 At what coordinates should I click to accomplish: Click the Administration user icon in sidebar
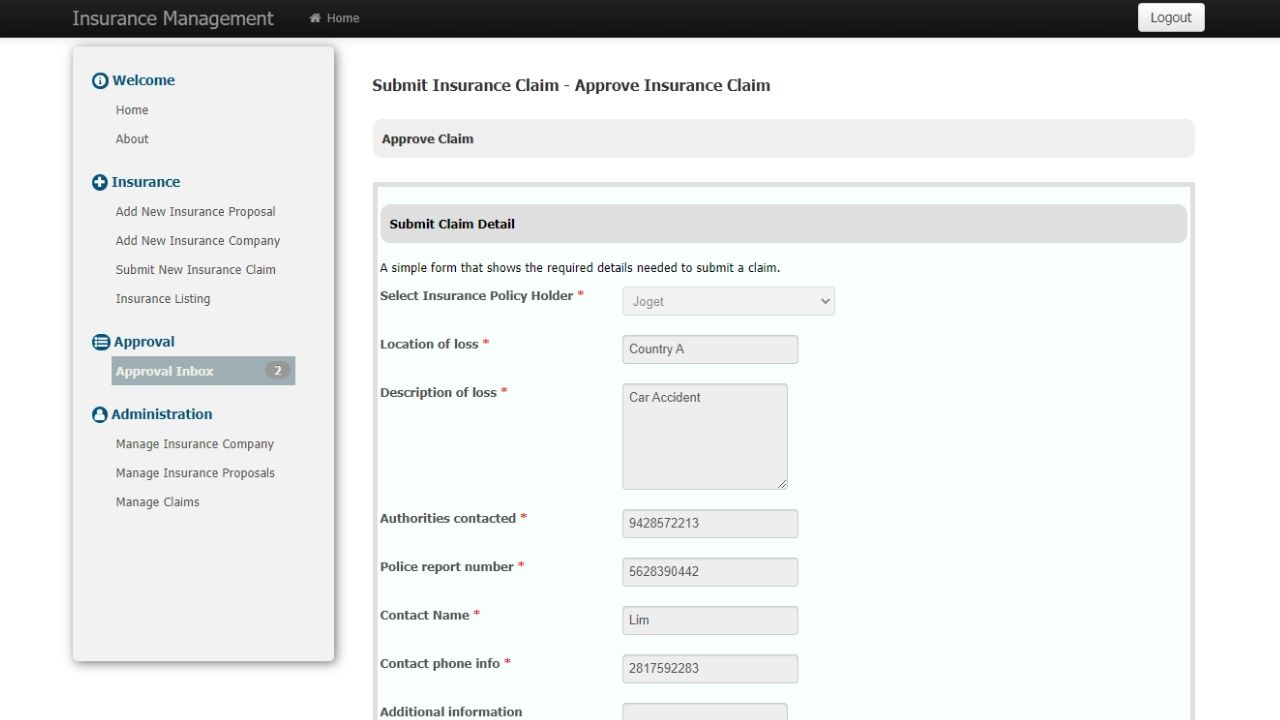coord(100,415)
